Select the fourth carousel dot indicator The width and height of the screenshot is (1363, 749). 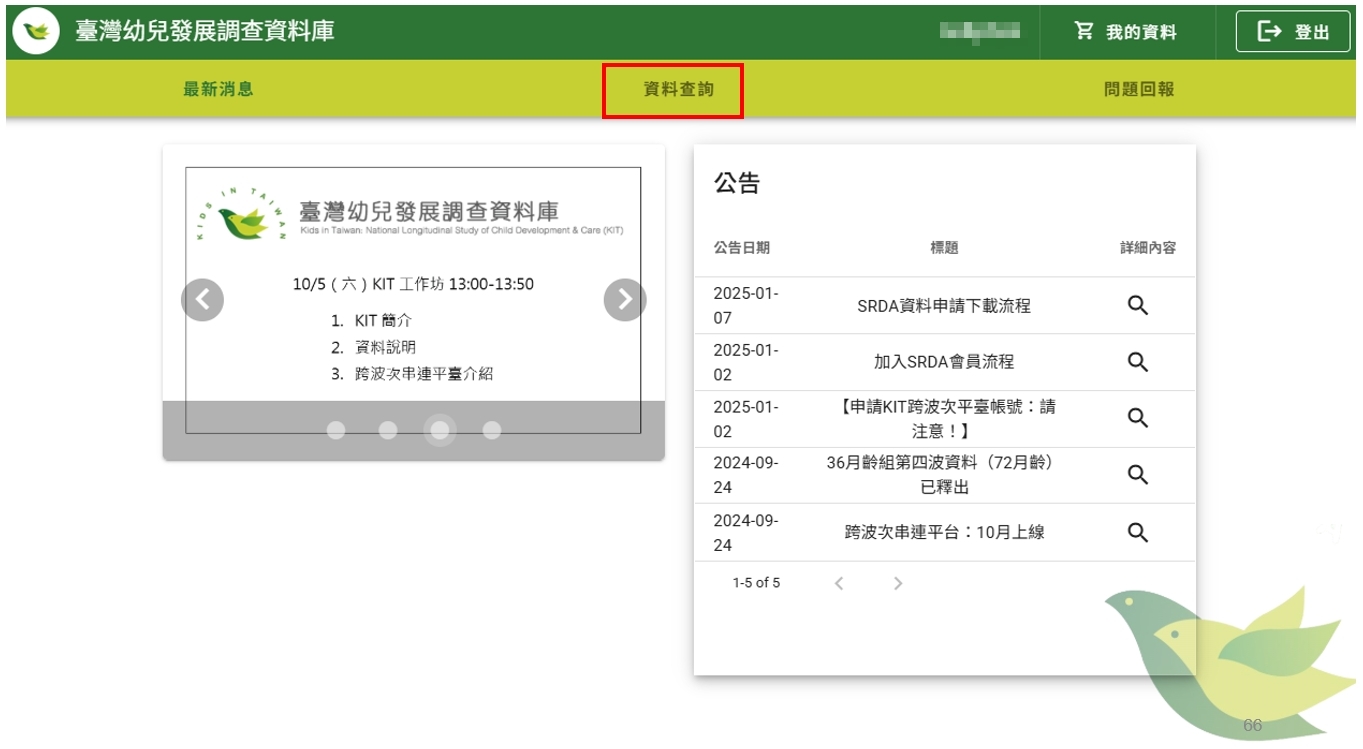tap(492, 430)
